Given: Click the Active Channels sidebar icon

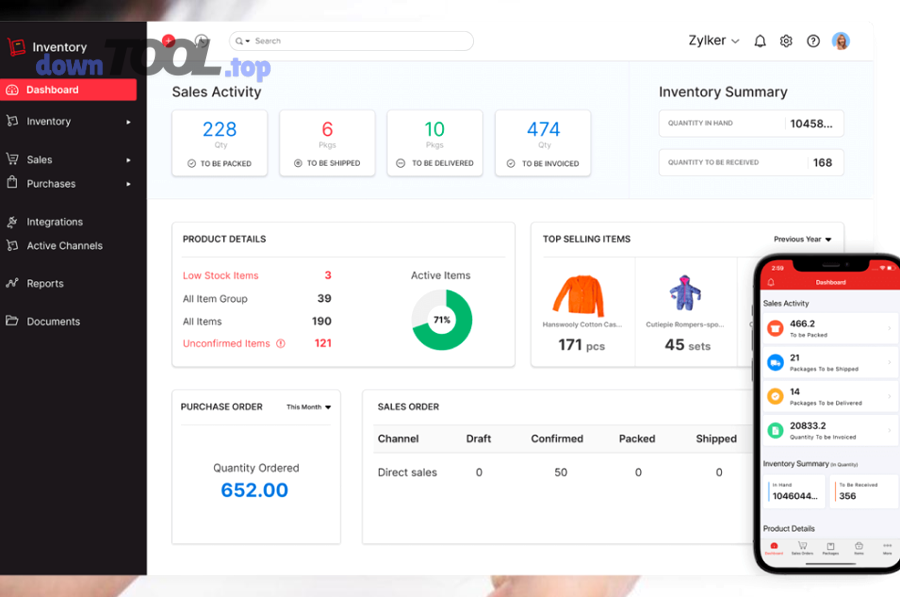Looking at the screenshot, I should tap(12, 245).
